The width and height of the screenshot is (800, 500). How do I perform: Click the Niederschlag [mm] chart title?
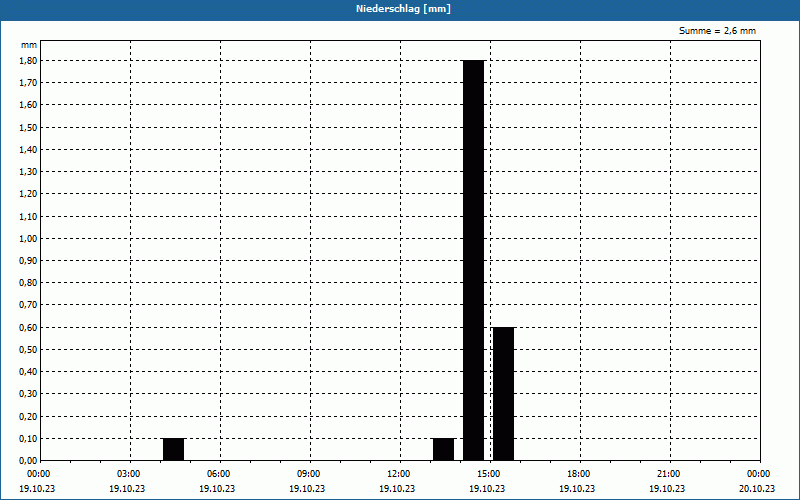403,9
